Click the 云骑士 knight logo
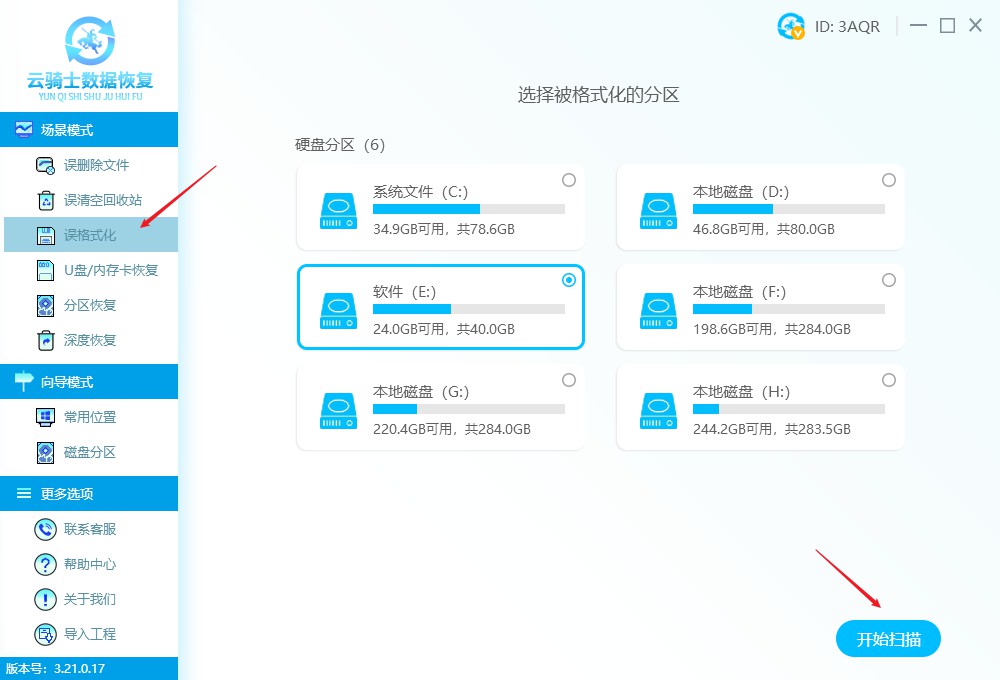Viewport: 1000px width, 680px height. tap(90, 41)
